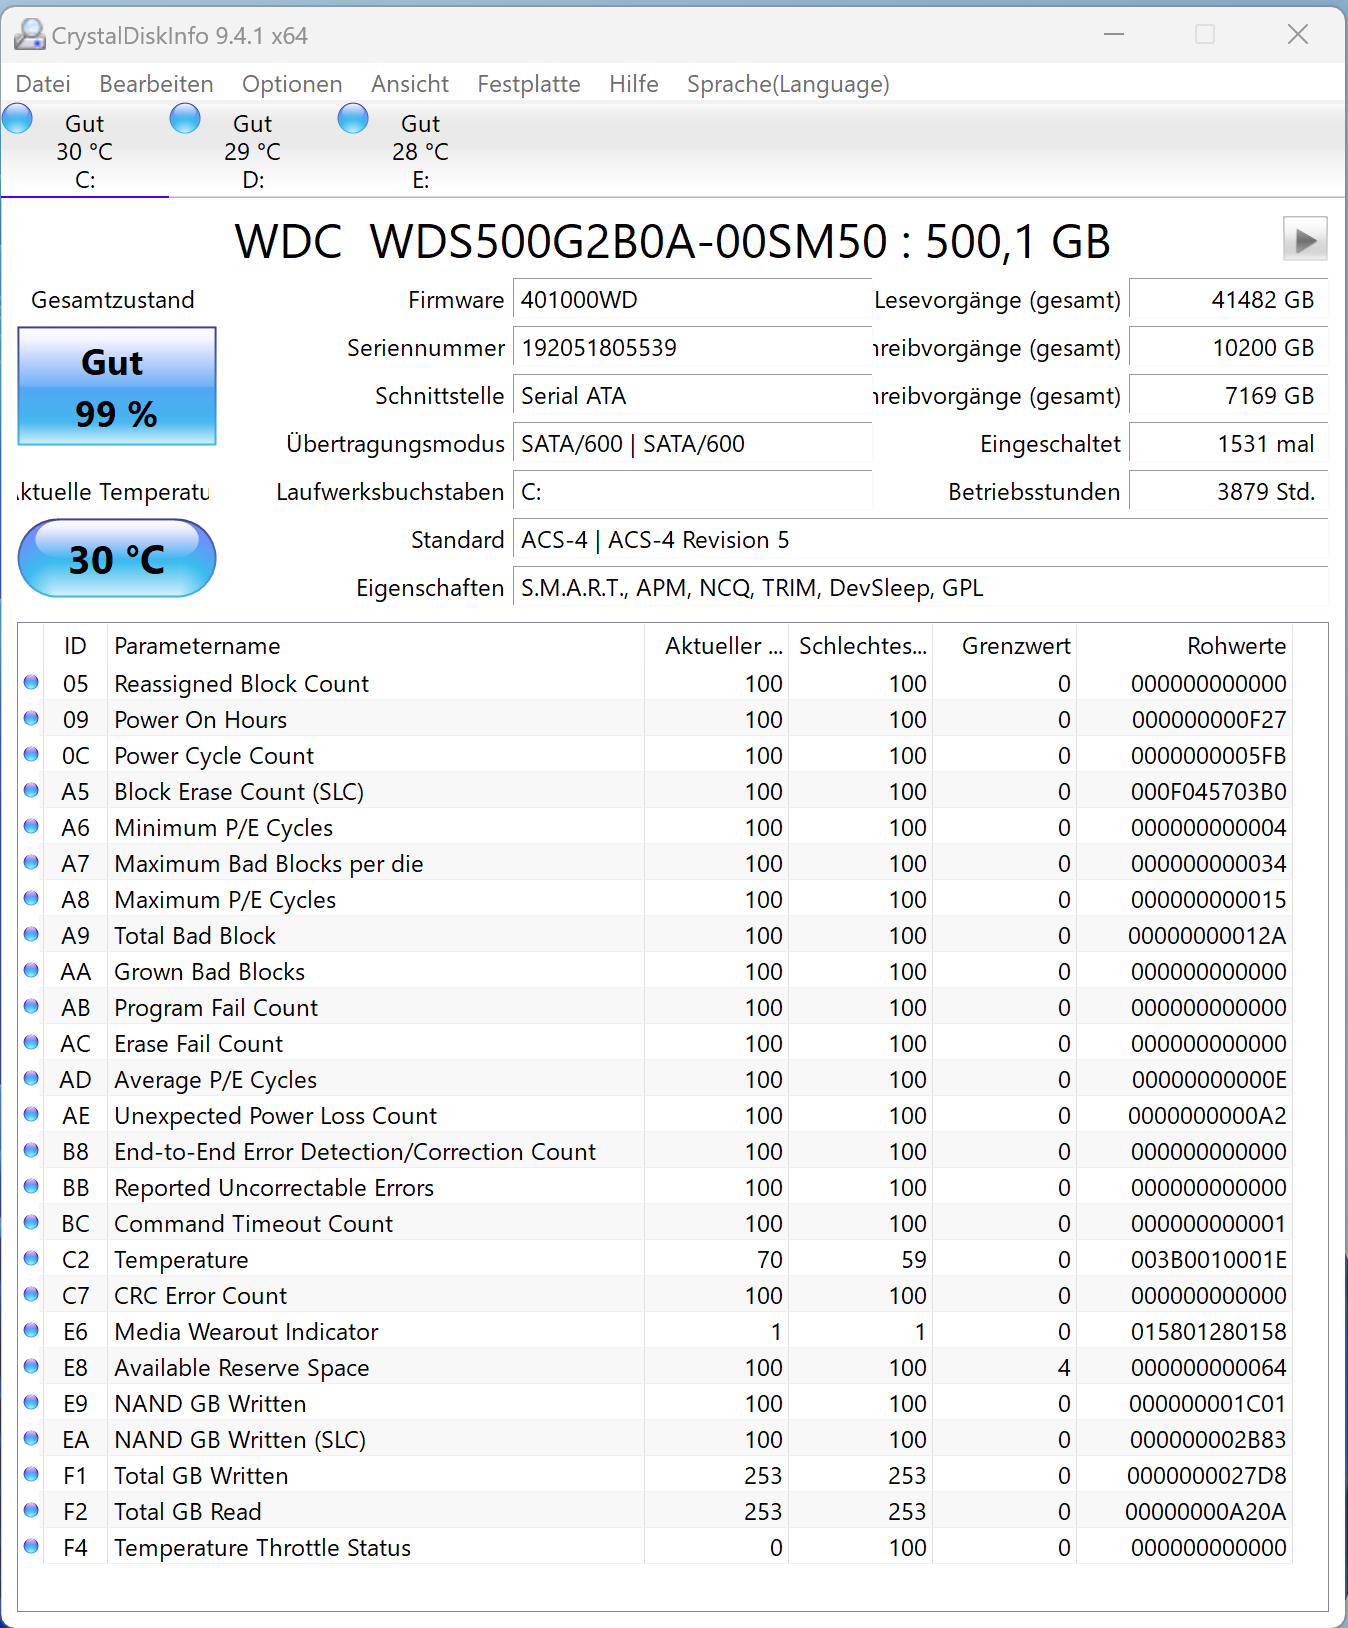Click the Grenzwert column header
Image resolution: width=1348 pixels, height=1628 pixels.
point(1005,646)
